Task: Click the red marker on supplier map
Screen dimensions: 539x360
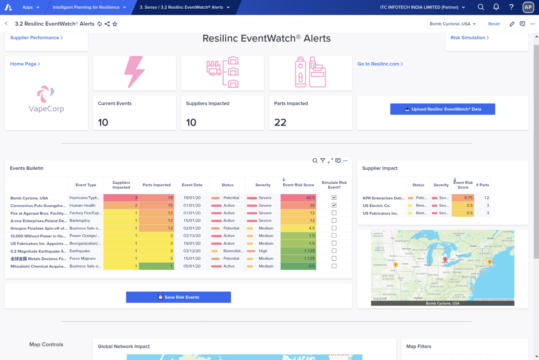Action: click(445, 260)
